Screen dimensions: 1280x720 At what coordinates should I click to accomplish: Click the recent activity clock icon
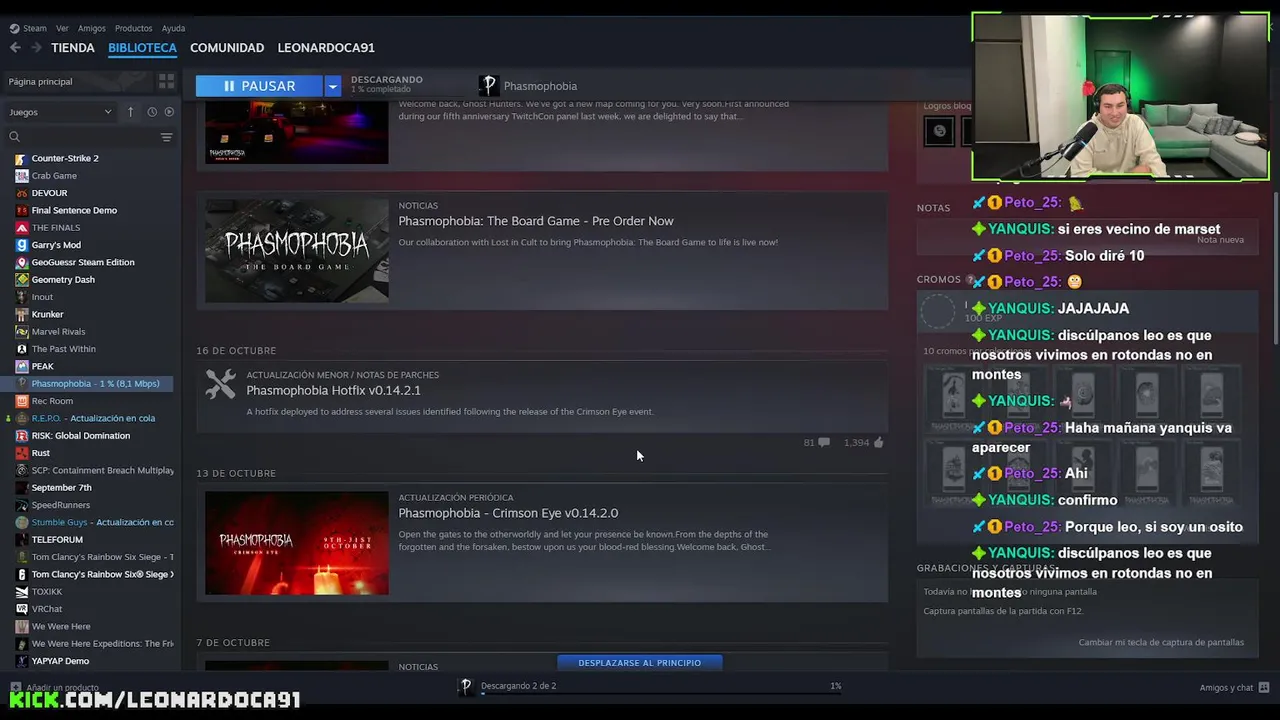(152, 112)
